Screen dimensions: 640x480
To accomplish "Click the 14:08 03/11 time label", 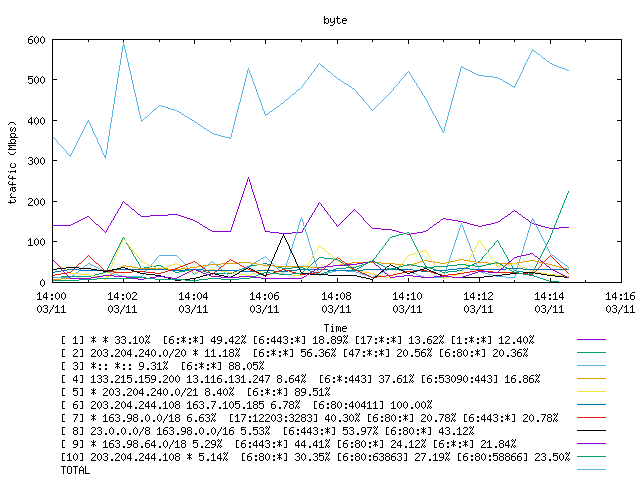I will pyautogui.click(x=336, y=302).
